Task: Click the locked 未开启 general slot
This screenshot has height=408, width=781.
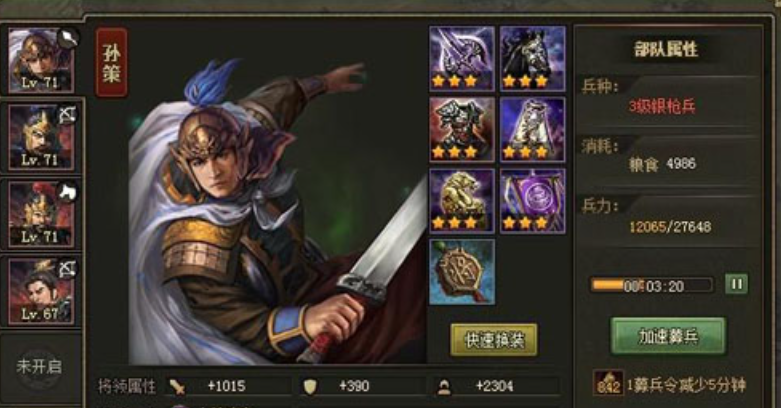Action: click(x=39, y=367)
